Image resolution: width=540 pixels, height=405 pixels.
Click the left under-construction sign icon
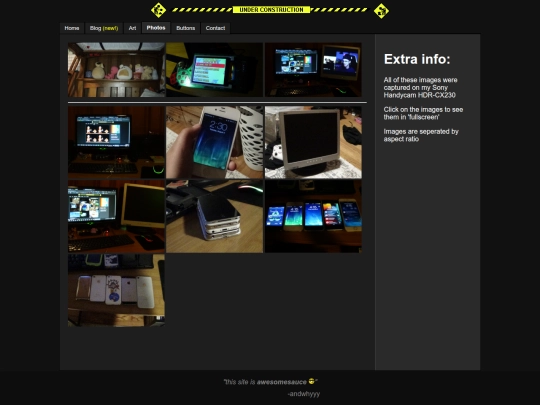click(x=158, y=10)
